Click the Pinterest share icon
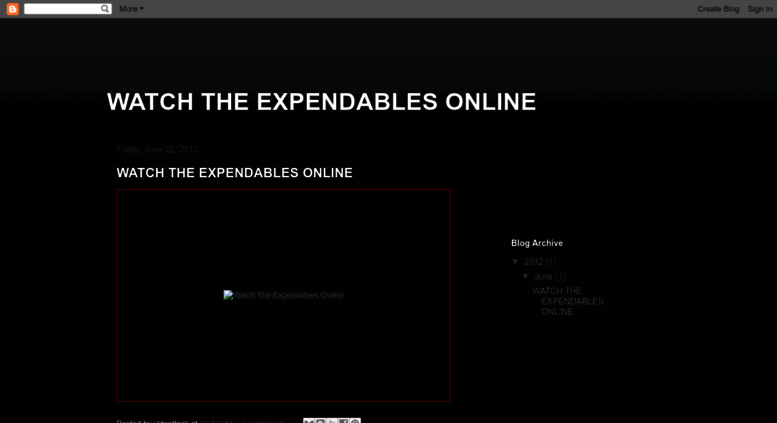The image size is (777, 423). [x=355, y=421]
